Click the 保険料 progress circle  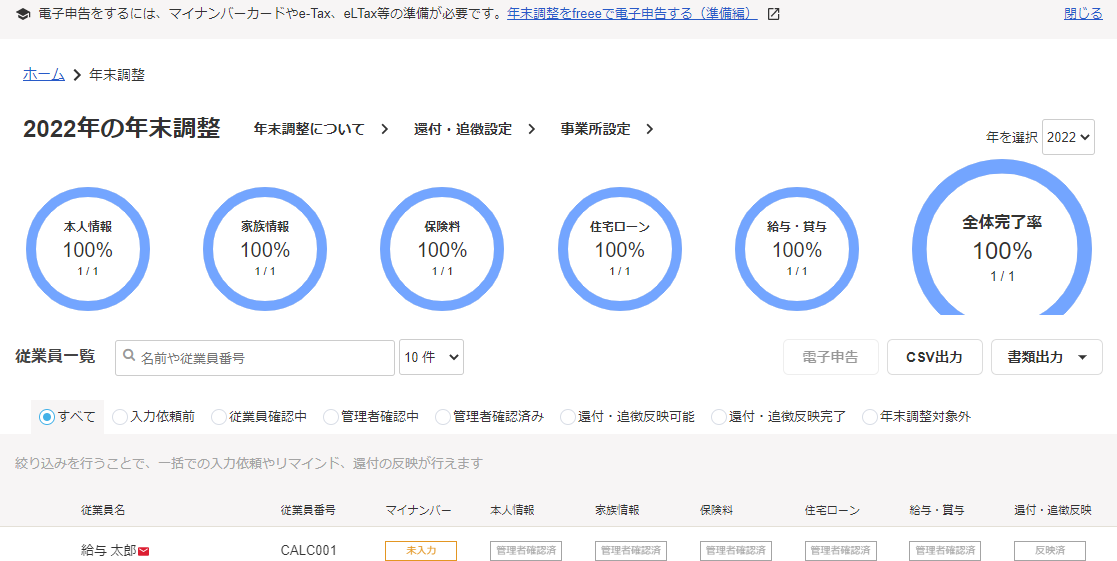click(442, 249)
